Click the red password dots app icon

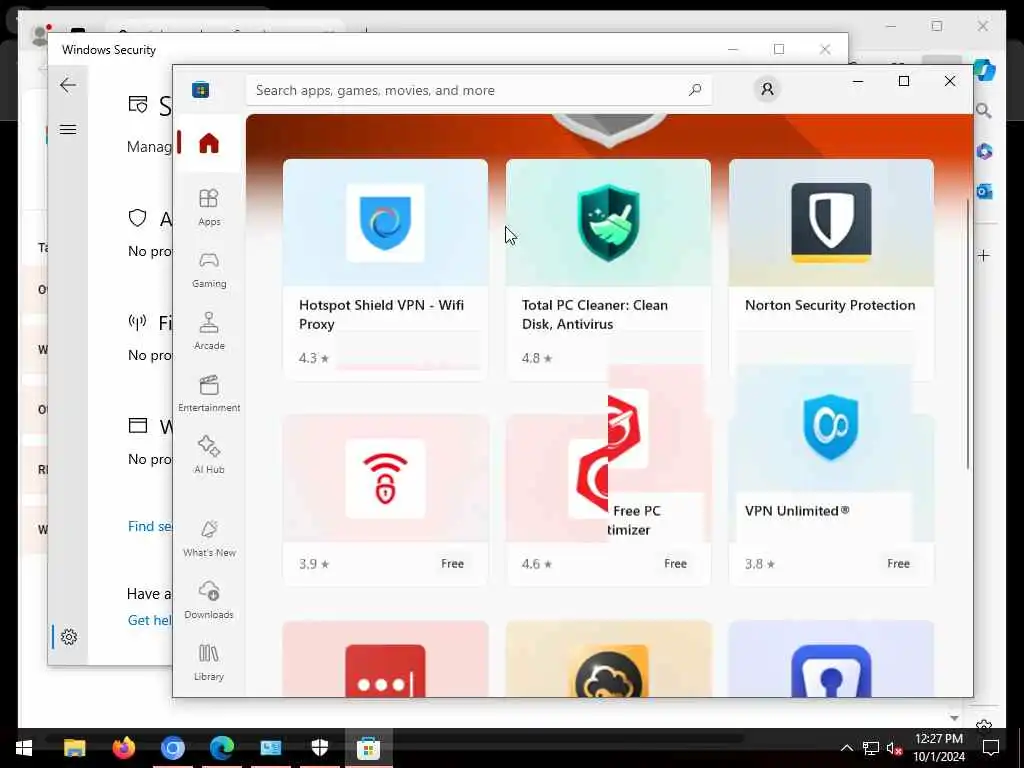(x=385, y=671)
